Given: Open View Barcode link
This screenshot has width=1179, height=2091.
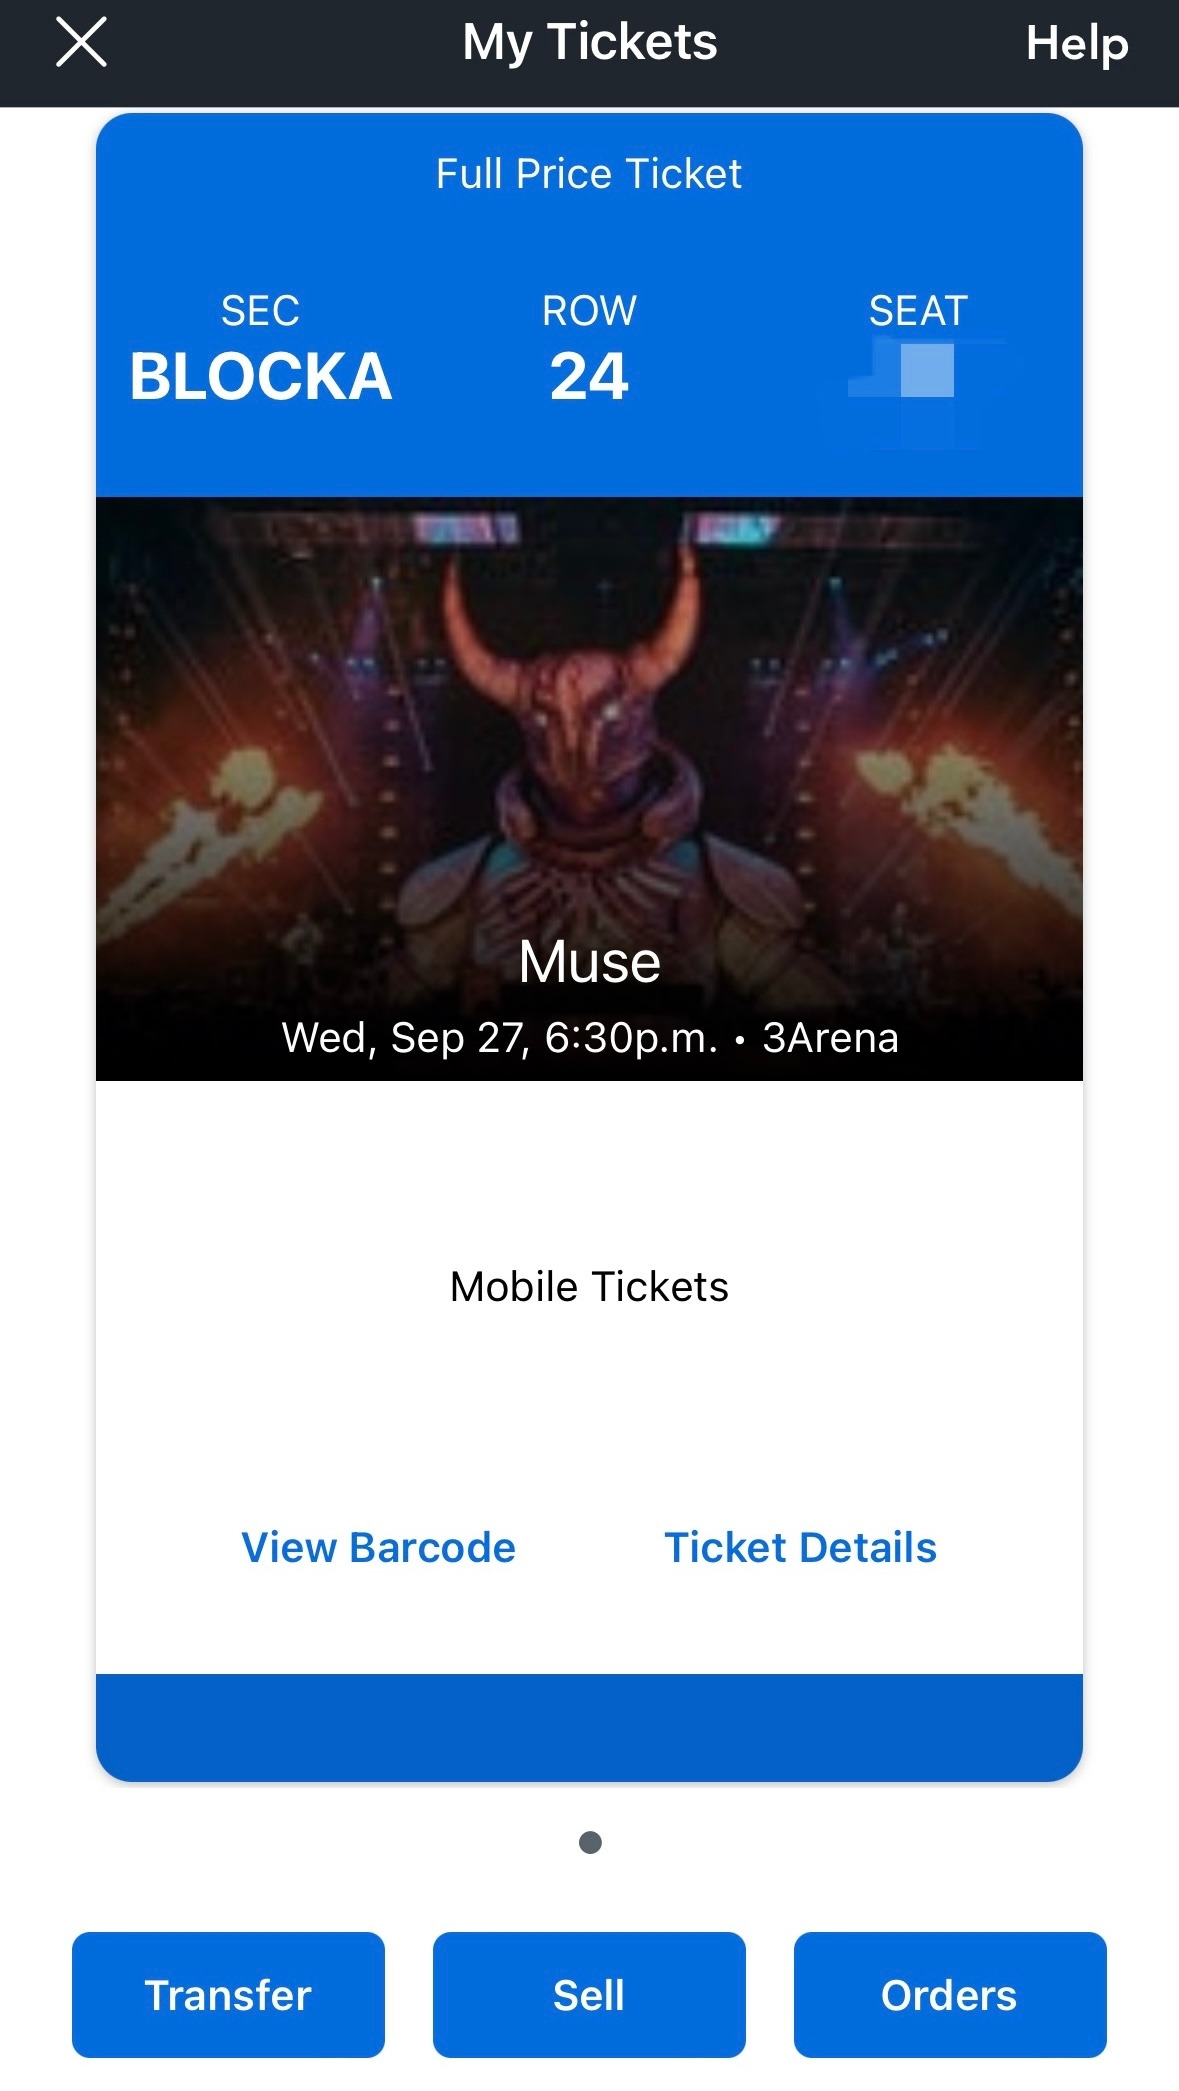Looking at the screenshot, I should [x=378, y=1547].
